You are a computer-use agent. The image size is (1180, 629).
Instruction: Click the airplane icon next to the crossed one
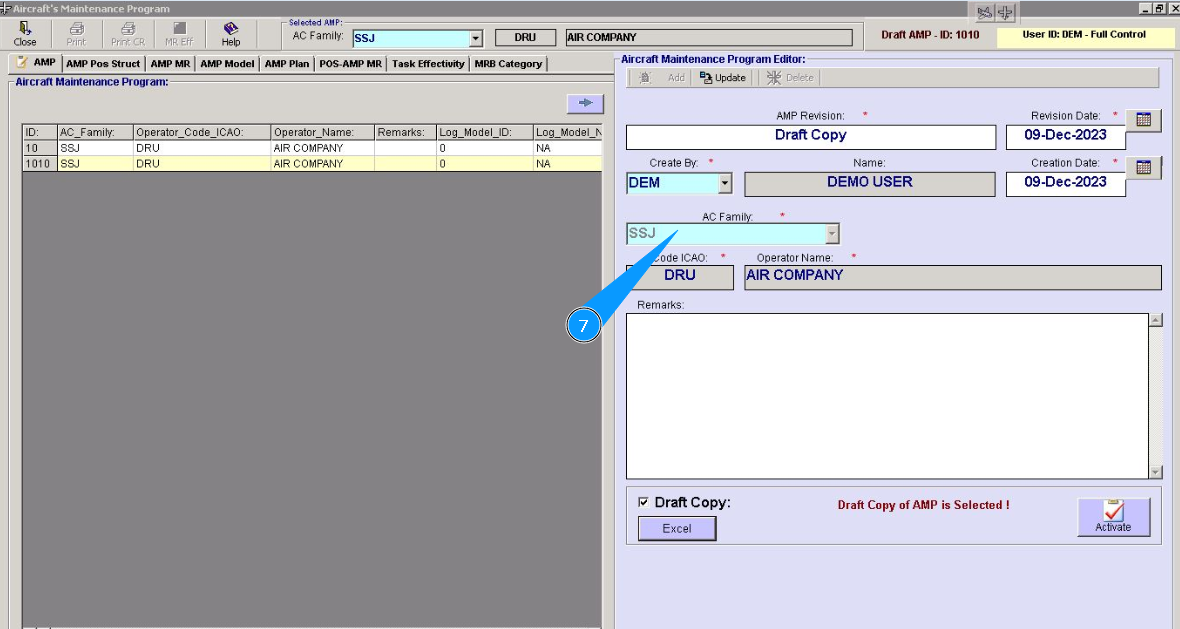point(1005,13)
